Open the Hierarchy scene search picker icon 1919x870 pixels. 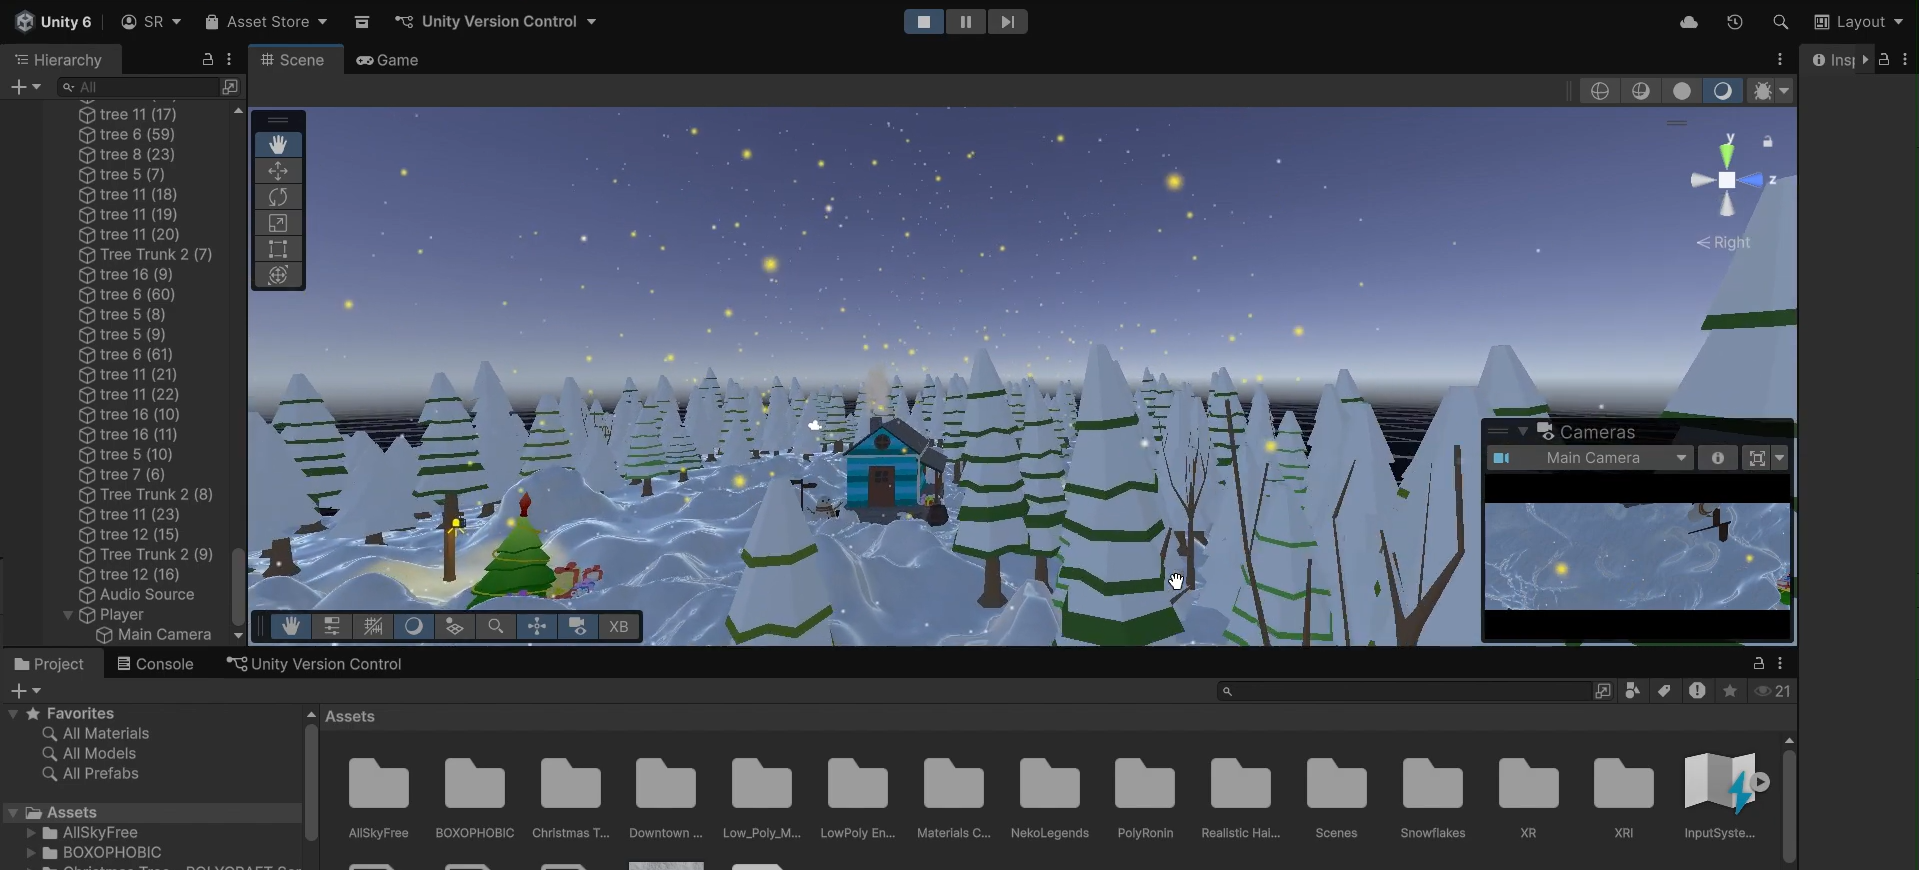(230, 87)
